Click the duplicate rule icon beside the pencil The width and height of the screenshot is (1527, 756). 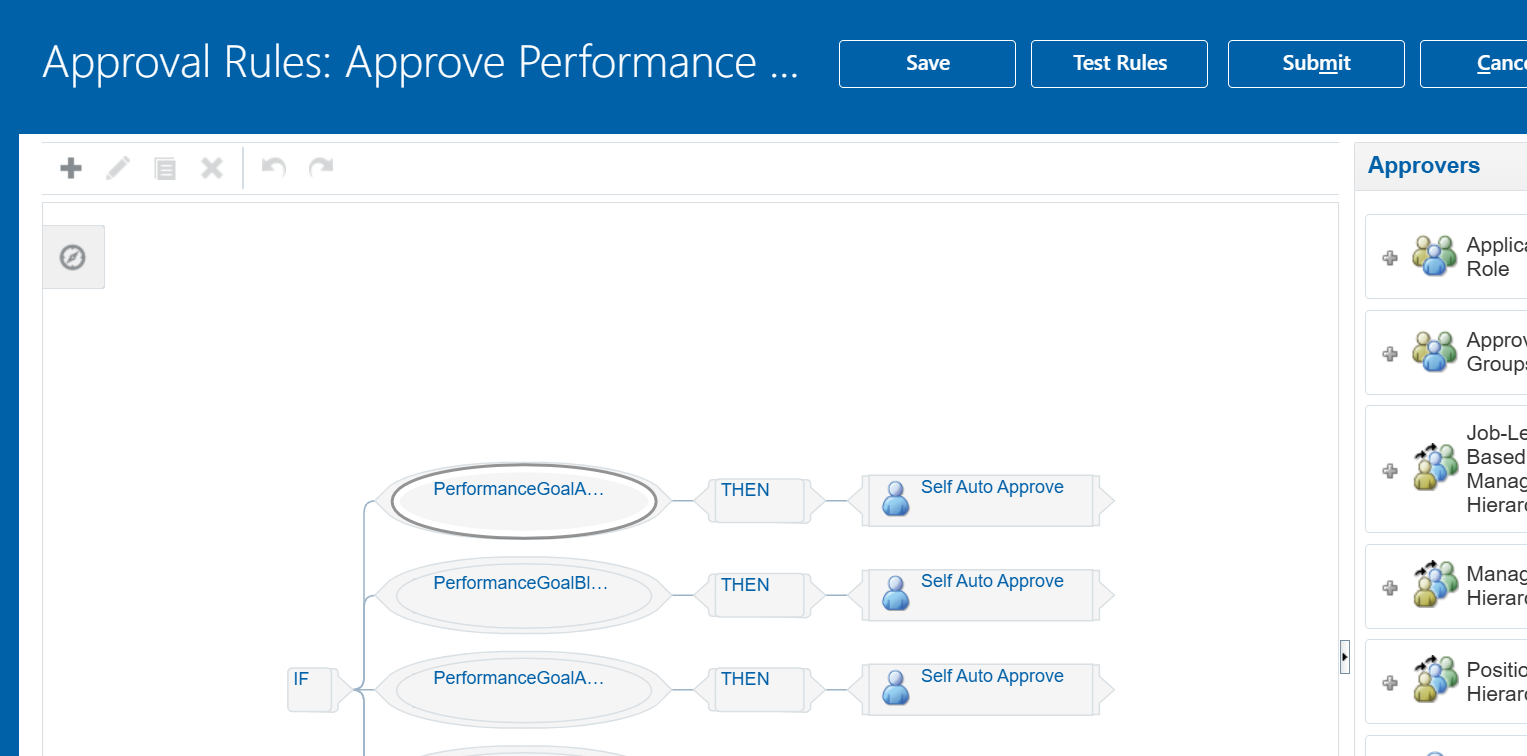click(x=165, y=168)
